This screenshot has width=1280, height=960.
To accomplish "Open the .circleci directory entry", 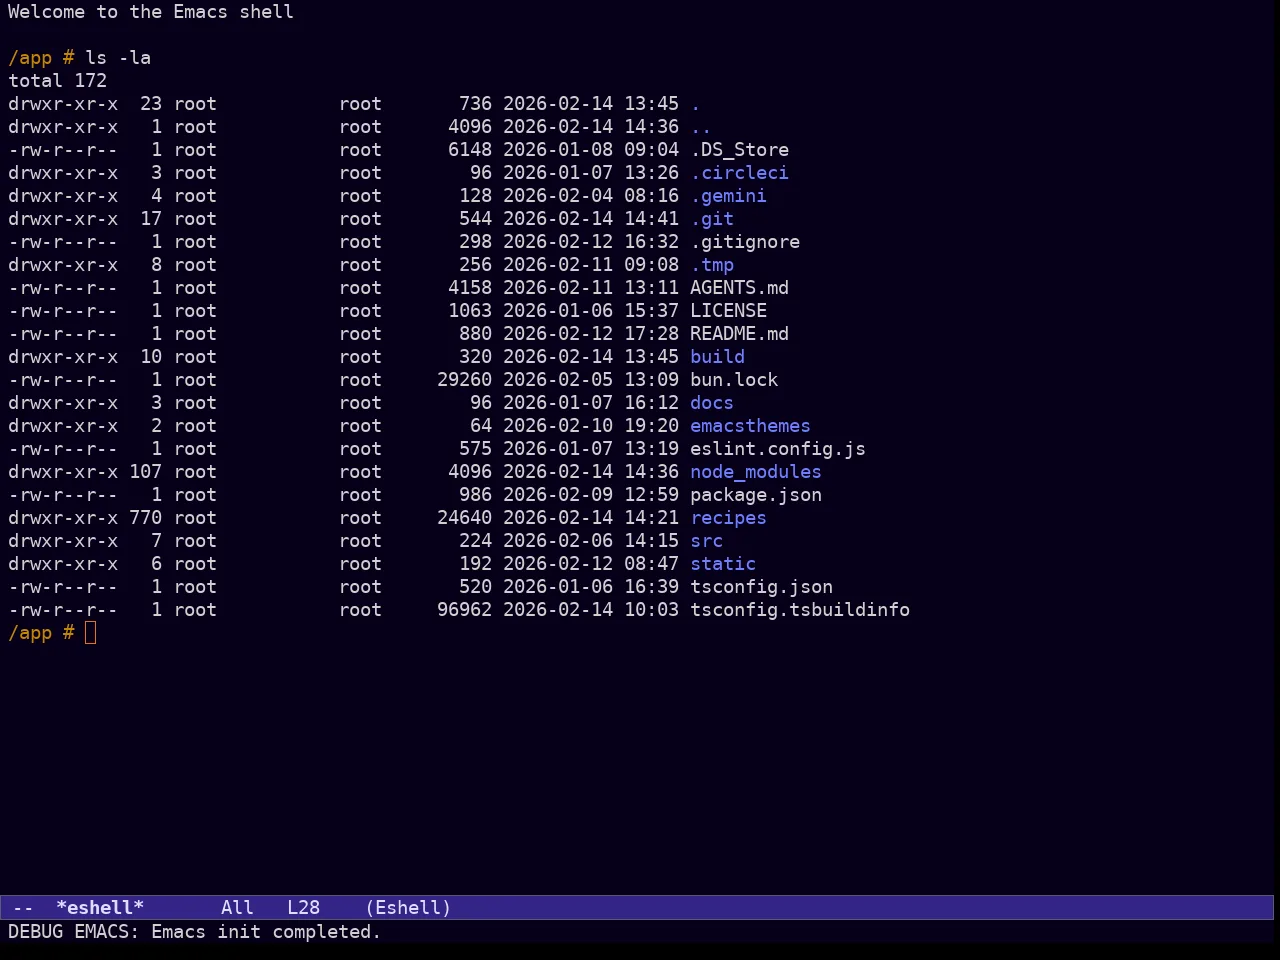I will point(739,173).
